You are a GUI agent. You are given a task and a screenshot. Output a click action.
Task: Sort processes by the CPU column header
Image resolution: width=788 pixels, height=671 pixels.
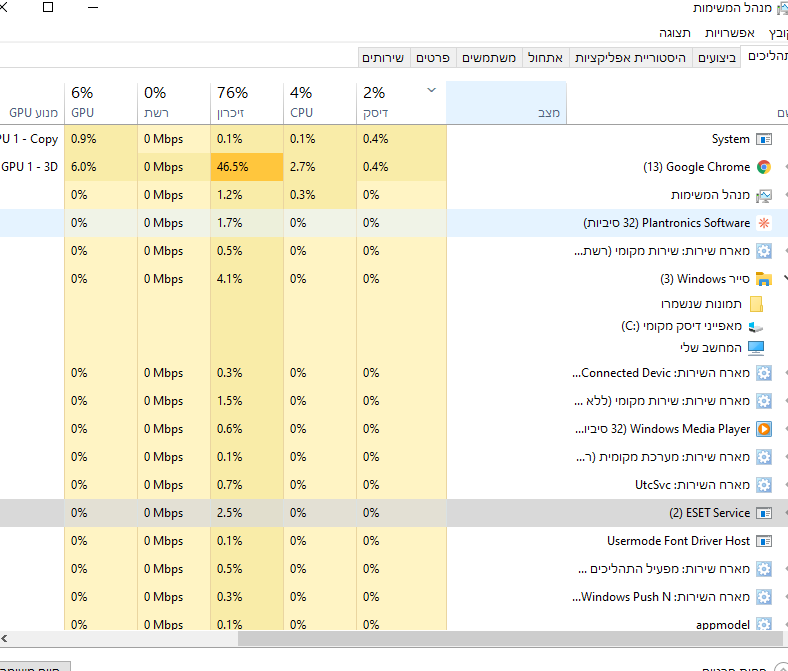click(x=301, y=103)
